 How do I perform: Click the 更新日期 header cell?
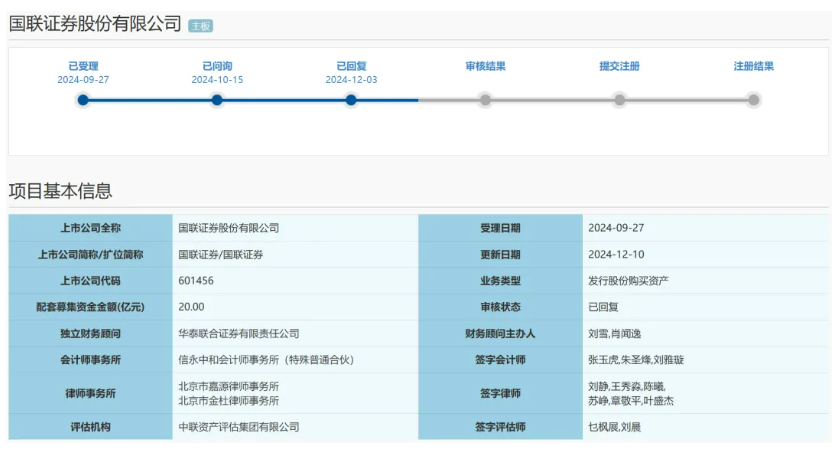pos(500,254)
